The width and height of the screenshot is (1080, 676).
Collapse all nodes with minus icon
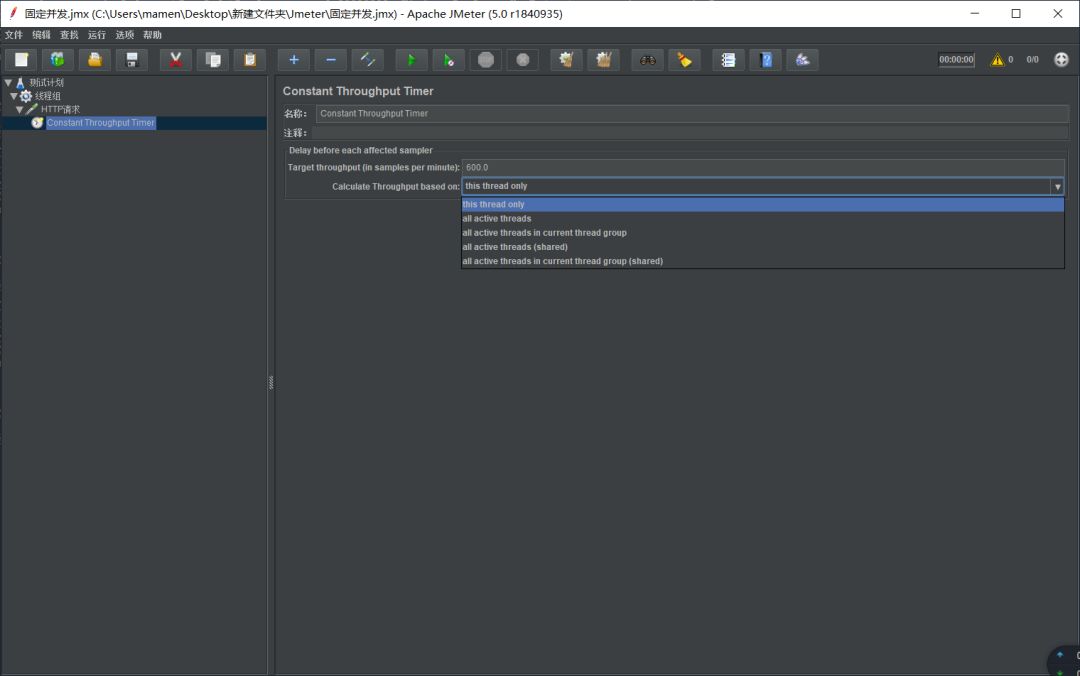(x=331, y=60)
